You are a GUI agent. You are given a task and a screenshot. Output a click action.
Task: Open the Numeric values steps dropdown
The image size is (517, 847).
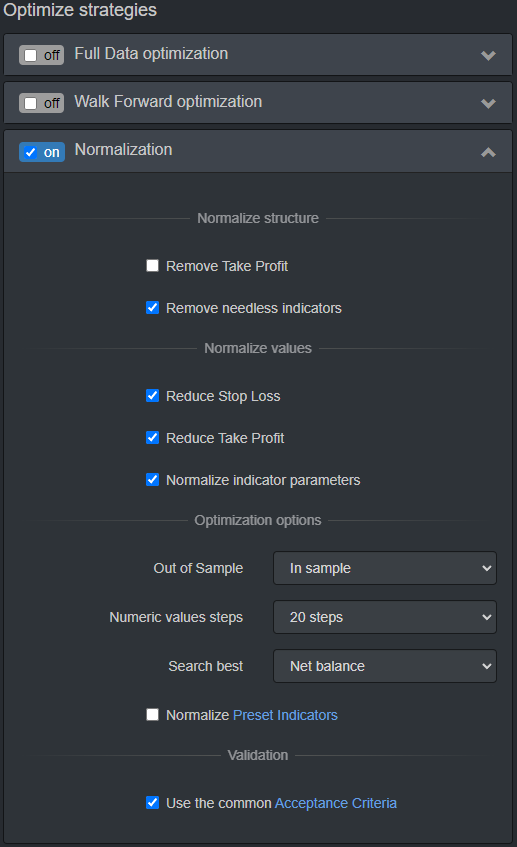coord(385,617)
